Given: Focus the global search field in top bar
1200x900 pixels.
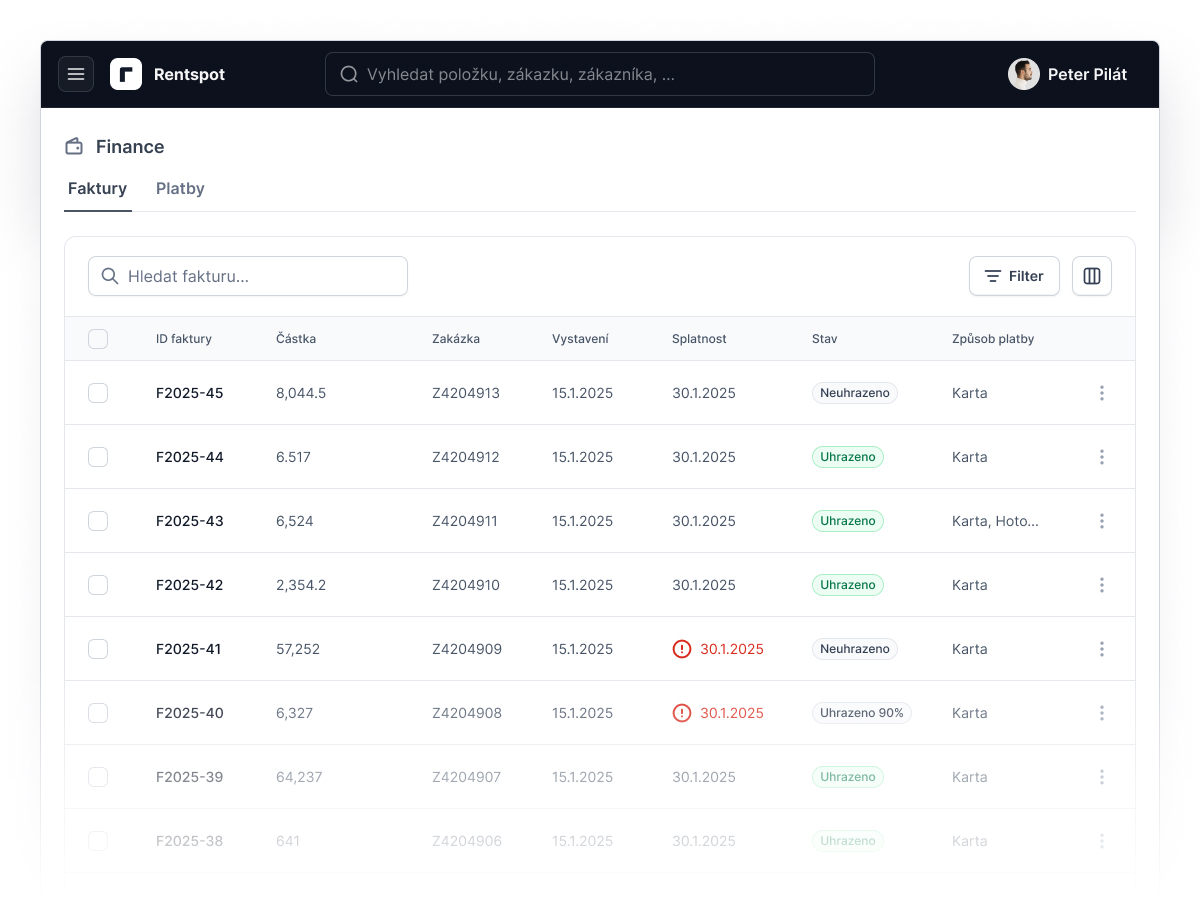Looking at the screenshot, I should [600, 74].
